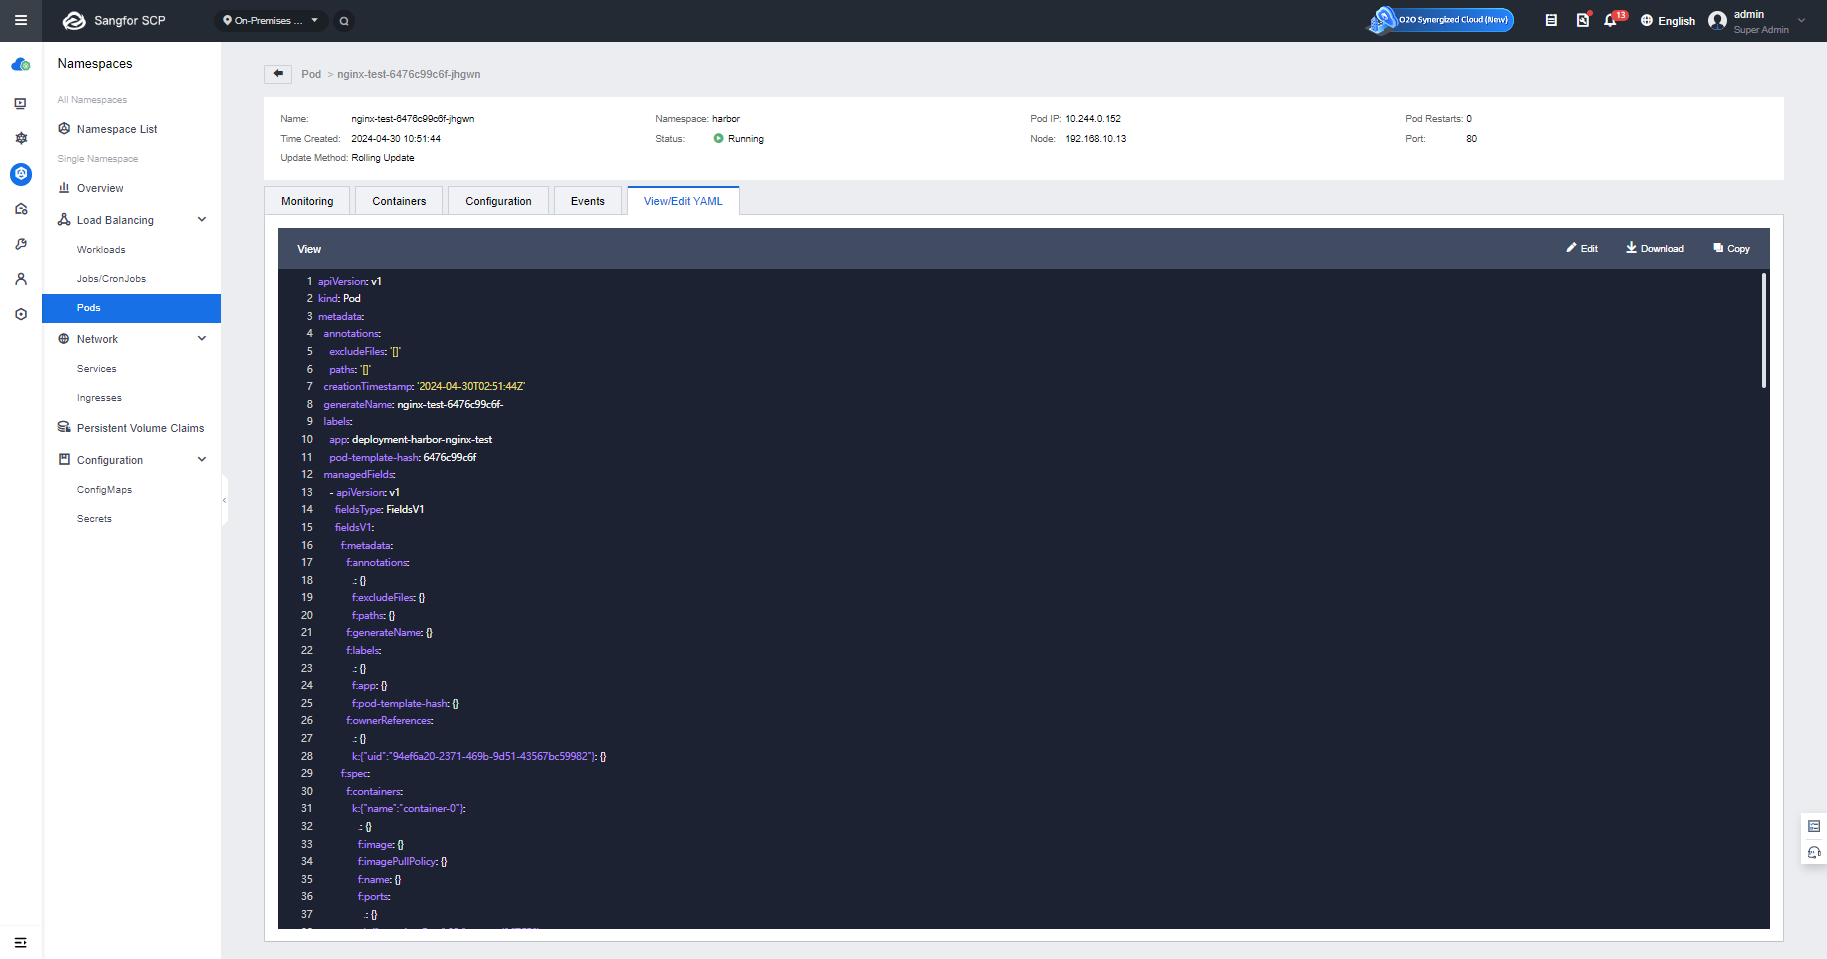Open the notifications bell with 13 alerts
The width and height of the screenshot is (1827, 959).
coord(1611,20)
